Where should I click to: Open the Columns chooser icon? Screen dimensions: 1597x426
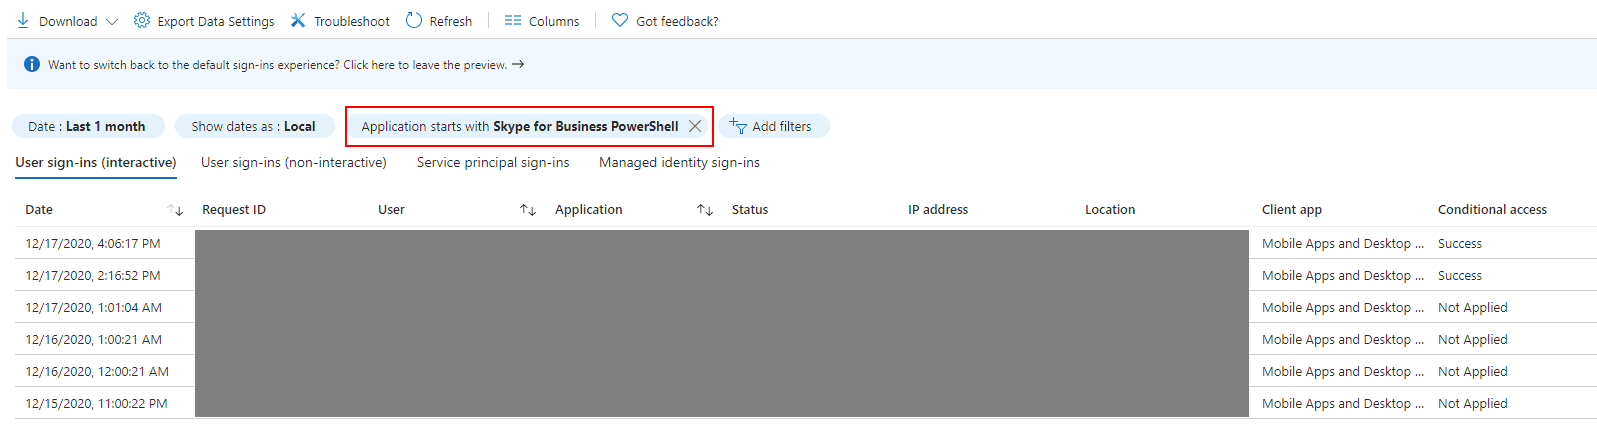[513, 21]
